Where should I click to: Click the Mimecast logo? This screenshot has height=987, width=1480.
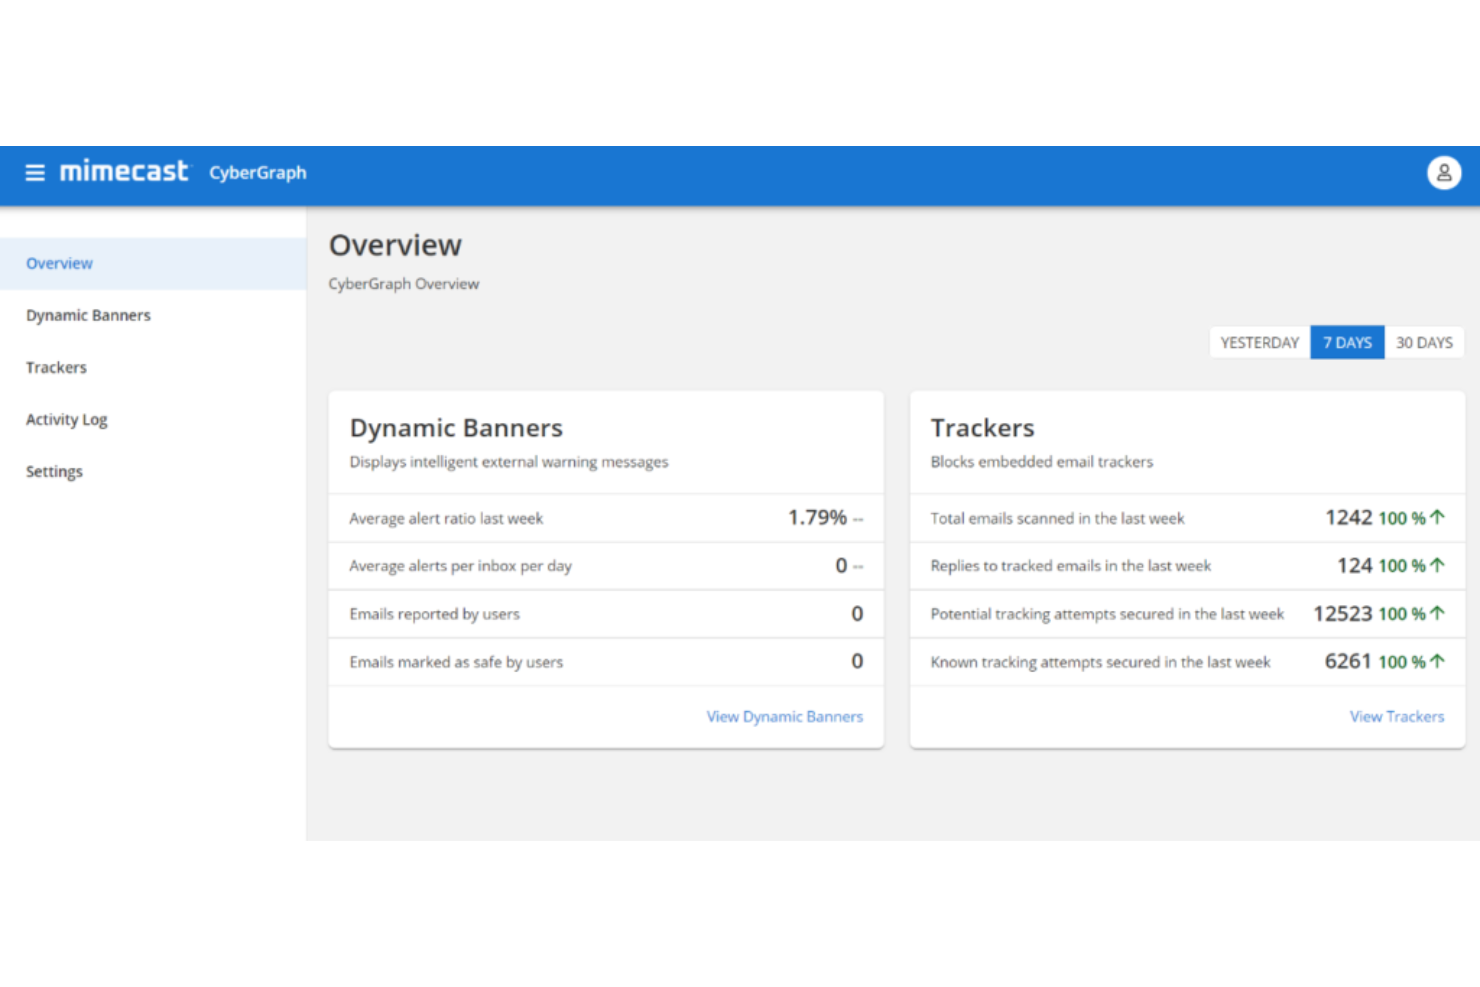pos(123,171)
